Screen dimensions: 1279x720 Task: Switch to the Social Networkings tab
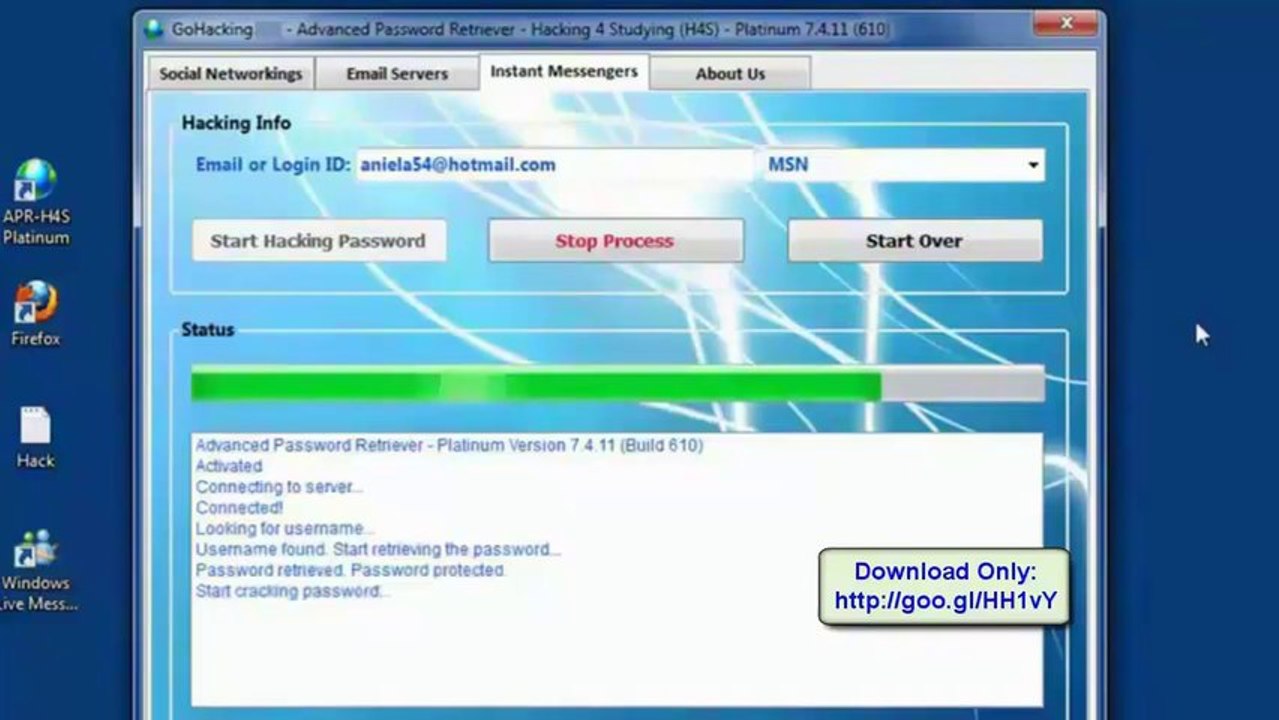(231, 74)
